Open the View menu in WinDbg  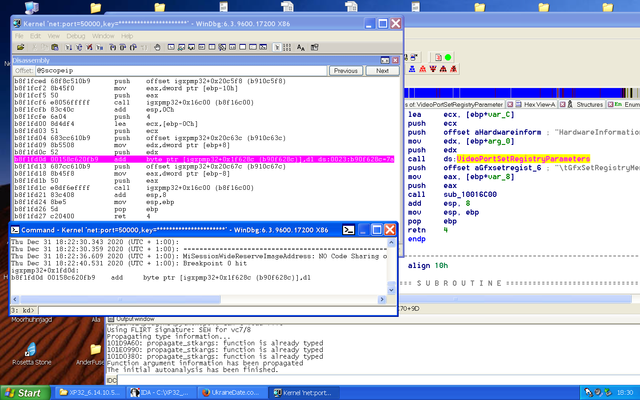point(53,36)
